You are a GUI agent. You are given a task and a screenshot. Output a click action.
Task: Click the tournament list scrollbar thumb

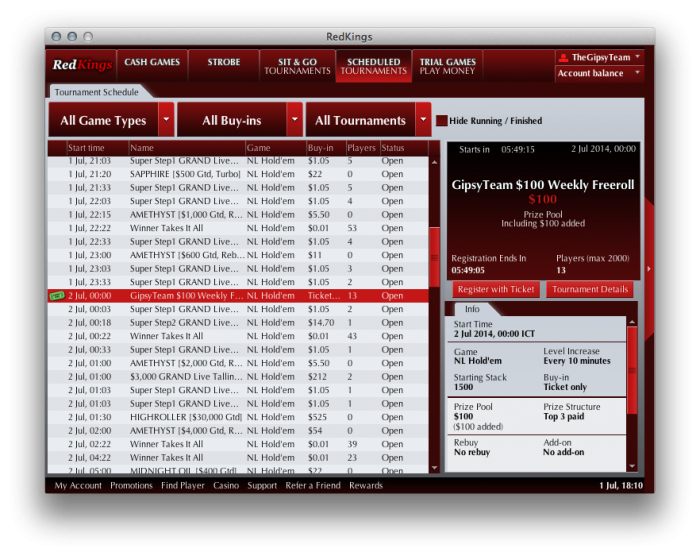[x=434, y=257]
